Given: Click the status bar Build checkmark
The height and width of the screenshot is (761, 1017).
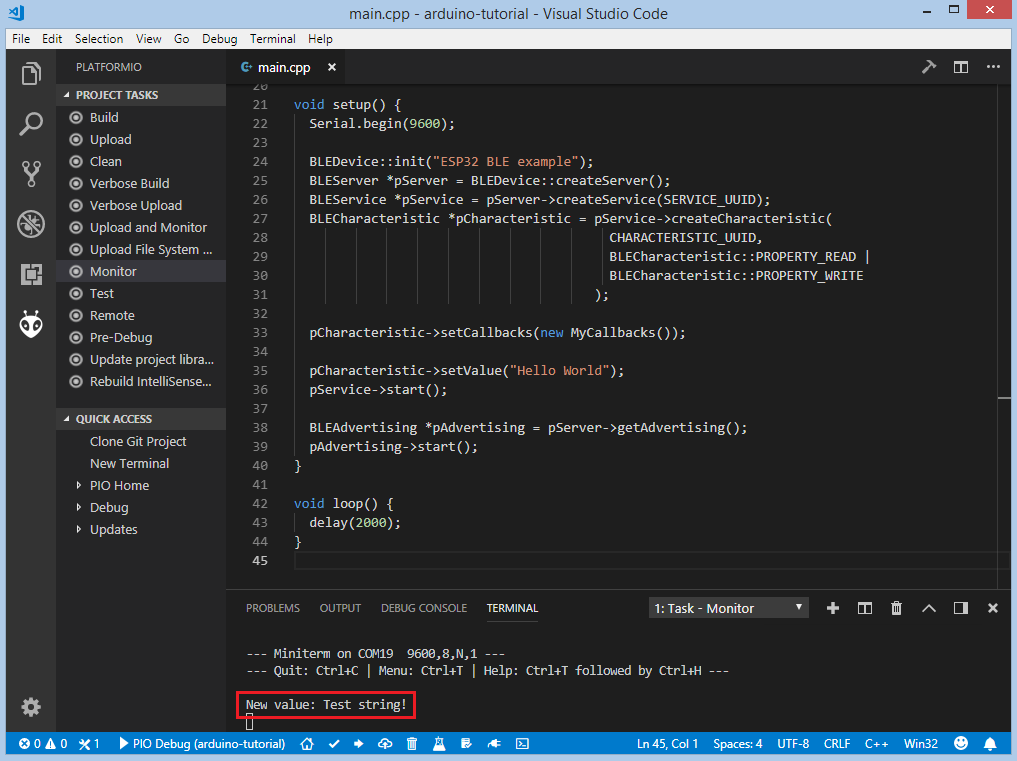Looking at the screenshot, I should point(334,743).
